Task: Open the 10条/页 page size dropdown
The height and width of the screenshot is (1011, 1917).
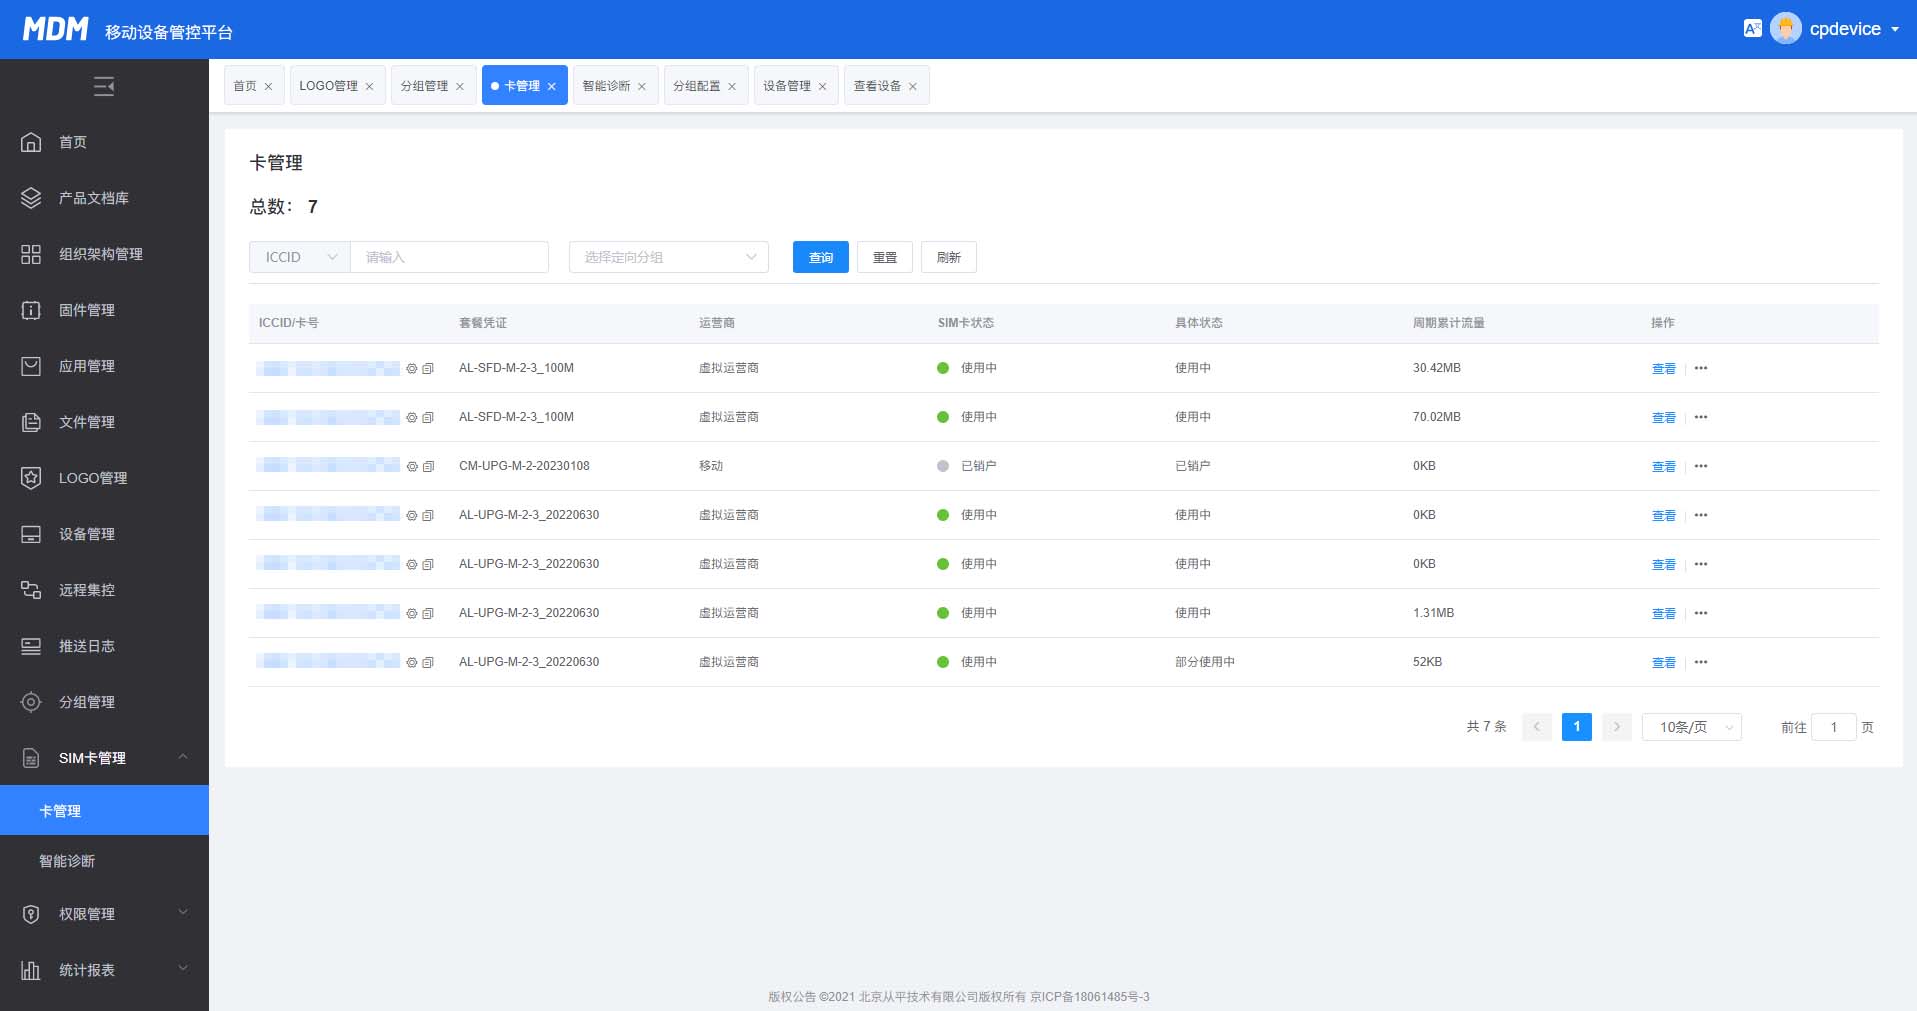Action: tap(1692, 727)
